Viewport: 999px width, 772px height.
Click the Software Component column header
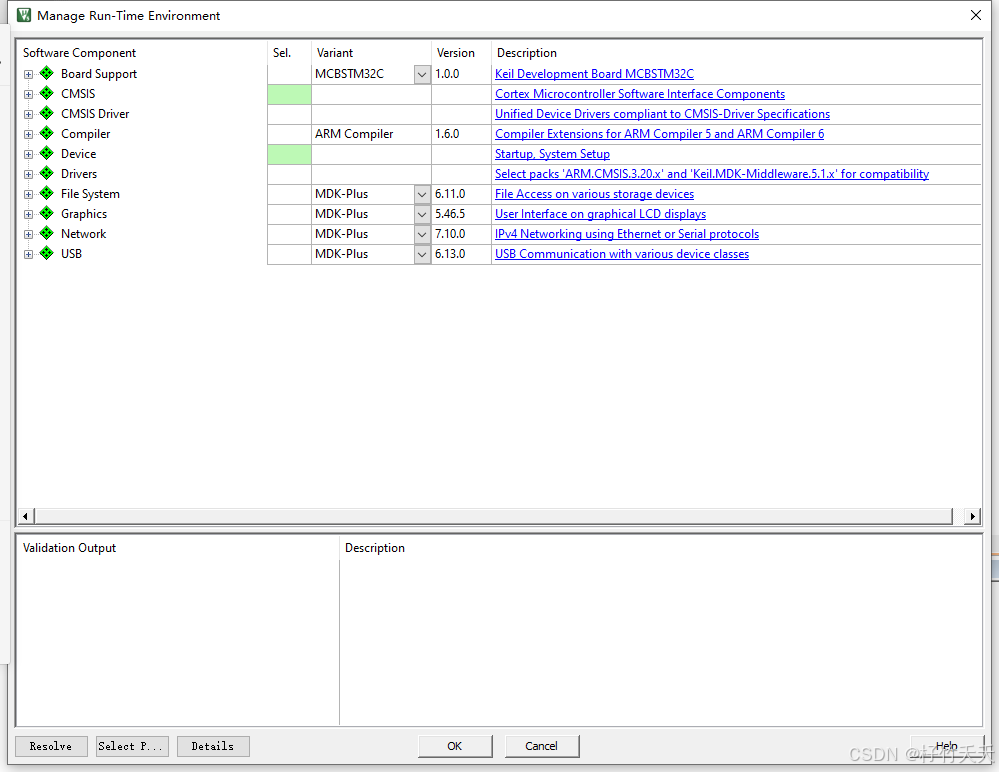pyautogui.click(x=80, y=53)
